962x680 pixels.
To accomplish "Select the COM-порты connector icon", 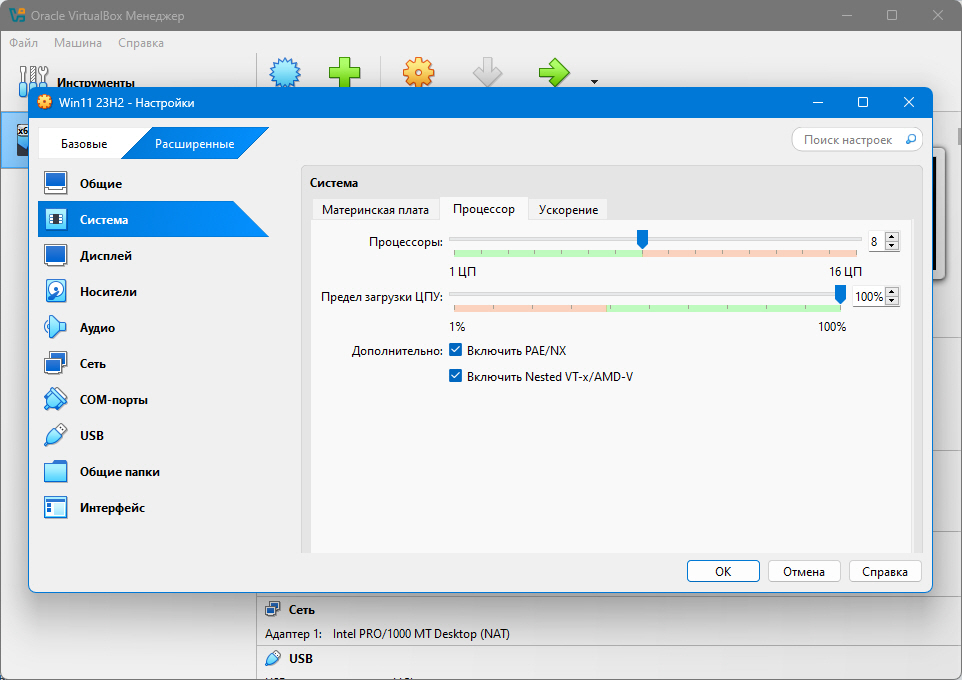I will 56,400.
